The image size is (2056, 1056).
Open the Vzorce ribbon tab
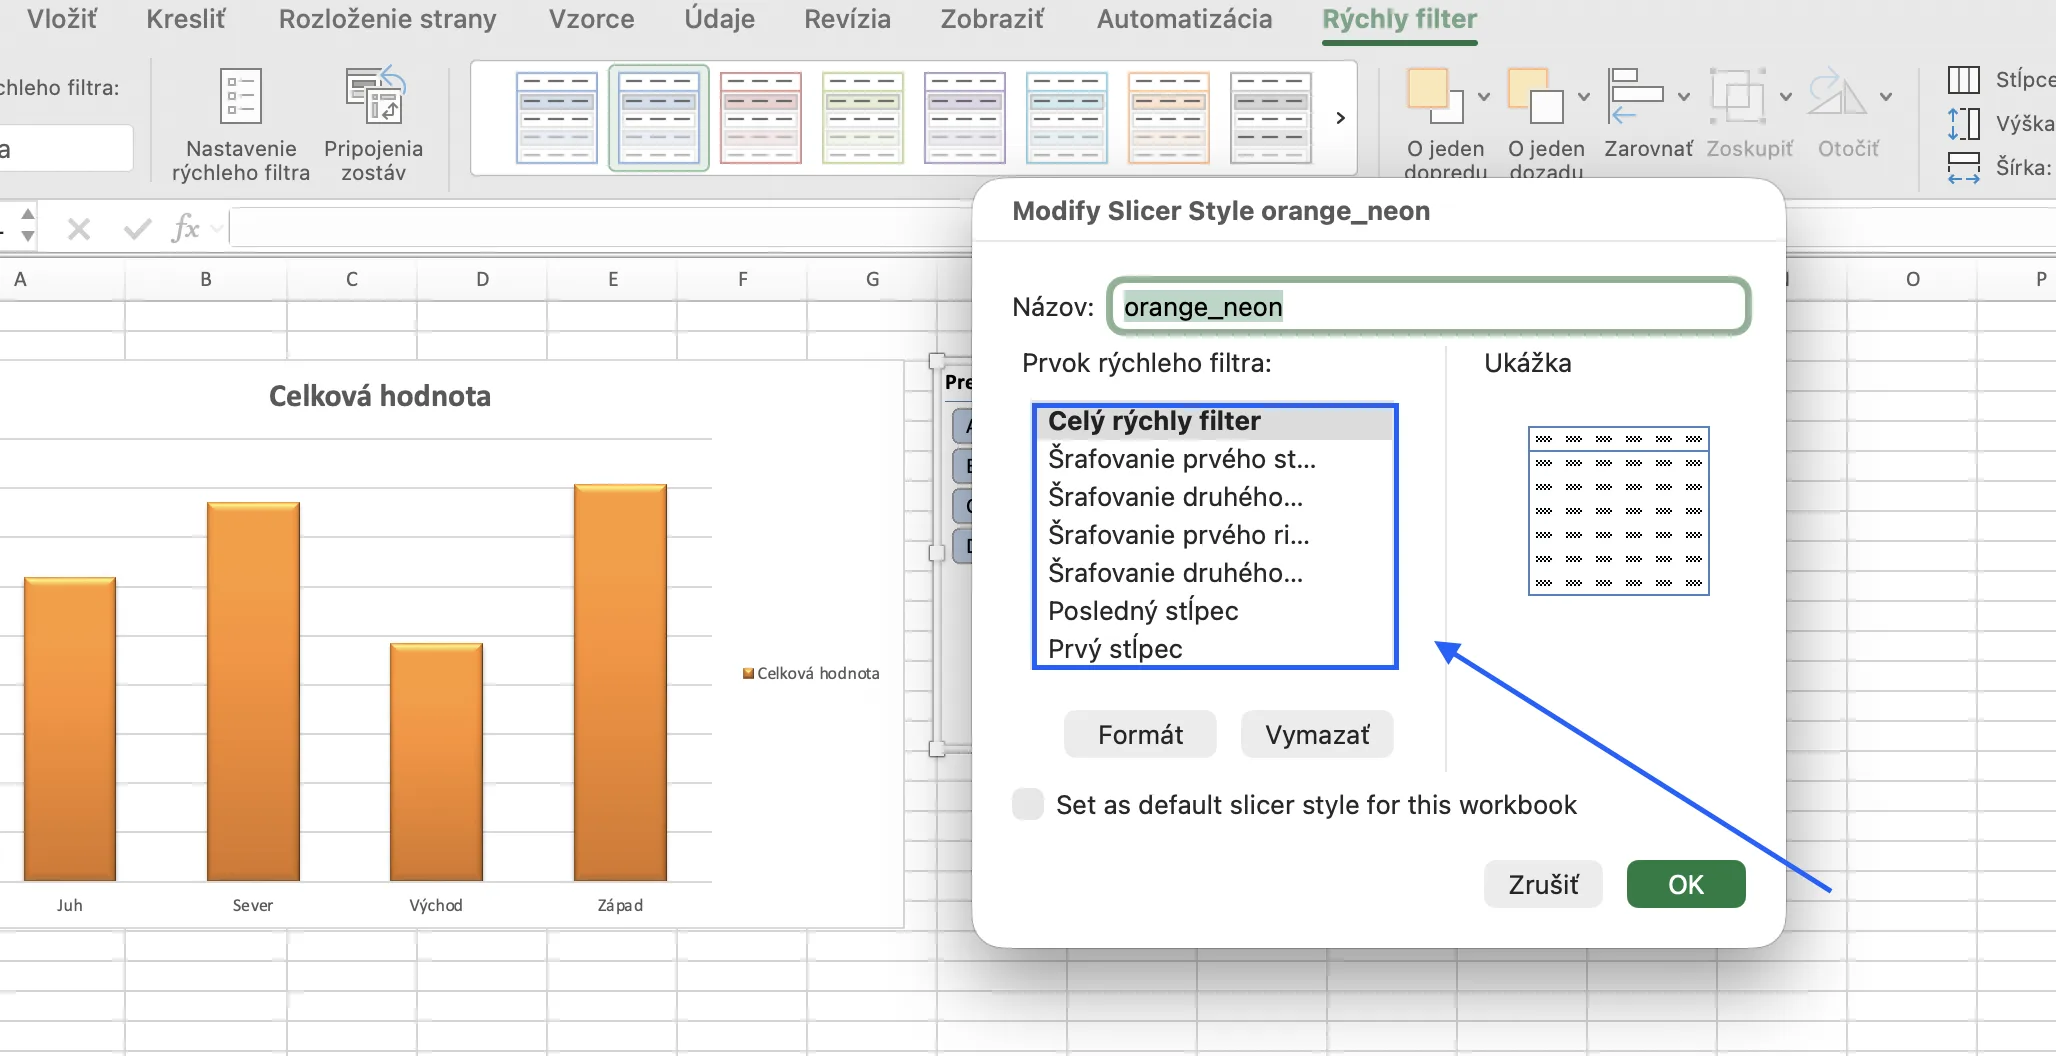point(591,19)
